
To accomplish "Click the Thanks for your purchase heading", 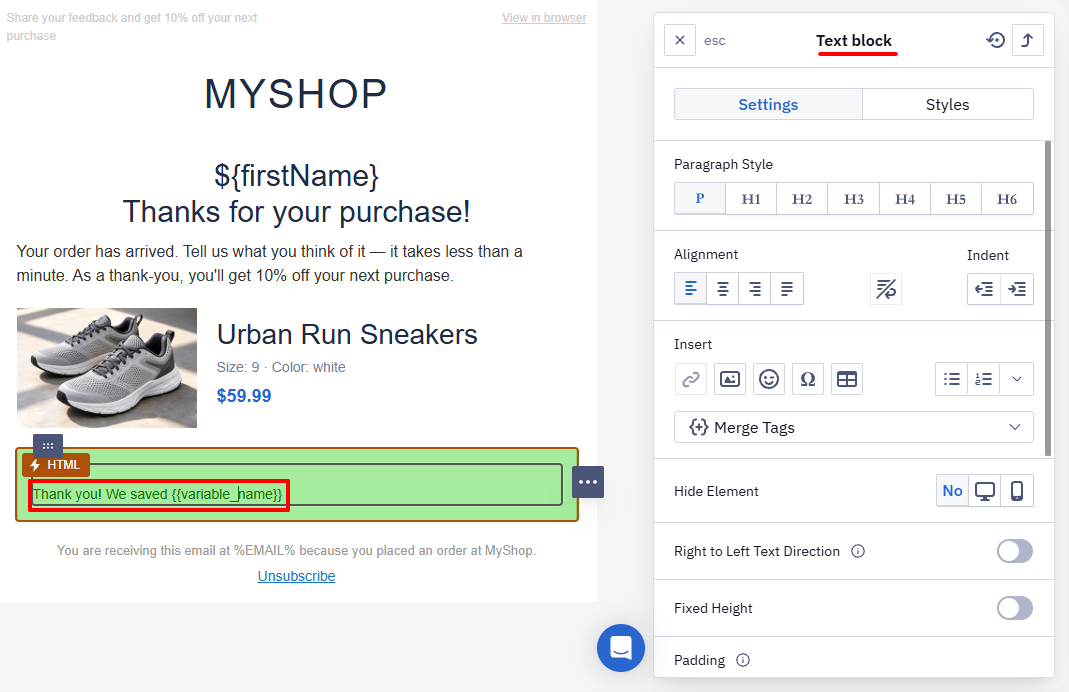I will 297,212.
